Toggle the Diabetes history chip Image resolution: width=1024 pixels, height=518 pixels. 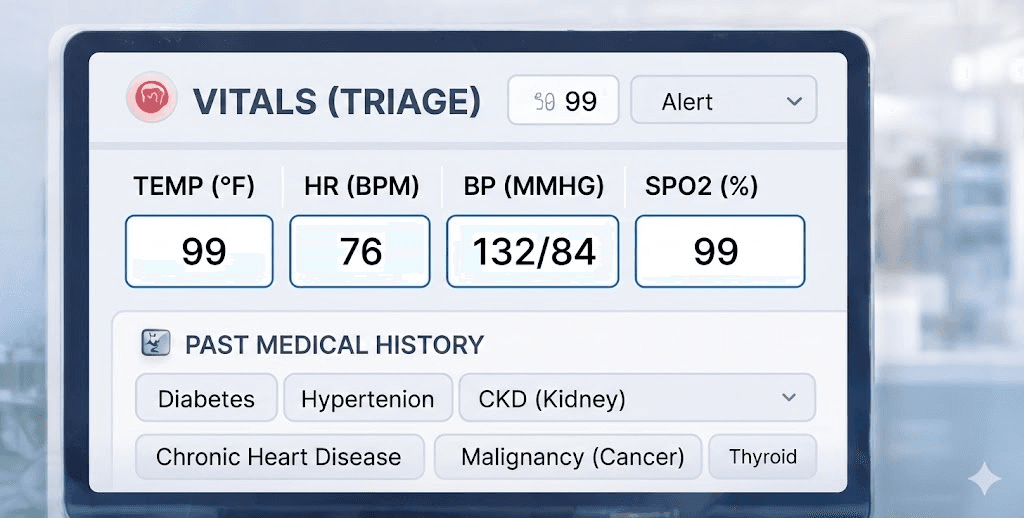click(206, 399)
